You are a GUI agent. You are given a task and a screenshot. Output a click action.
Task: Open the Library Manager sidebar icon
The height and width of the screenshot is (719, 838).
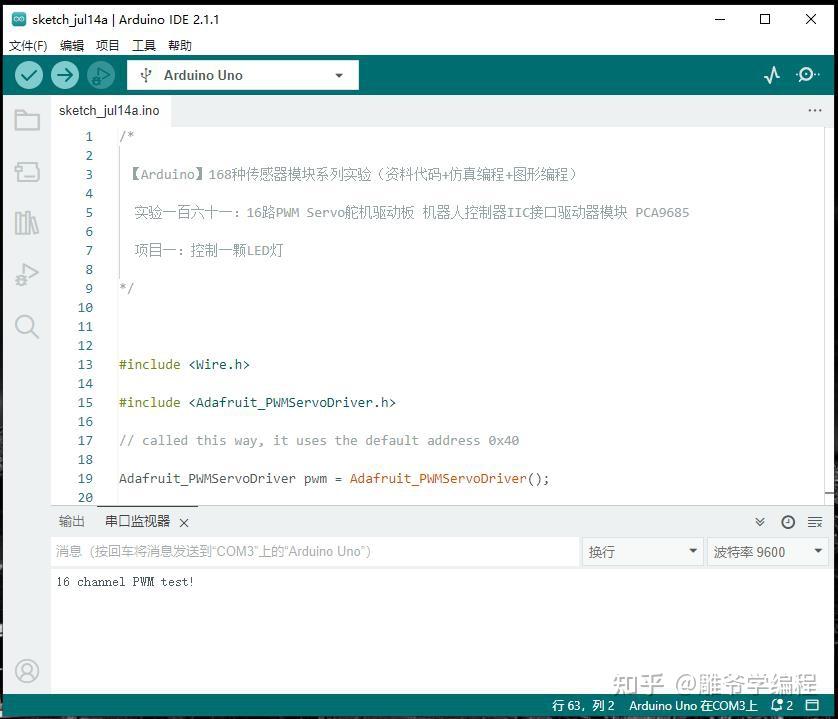point(27,222)
